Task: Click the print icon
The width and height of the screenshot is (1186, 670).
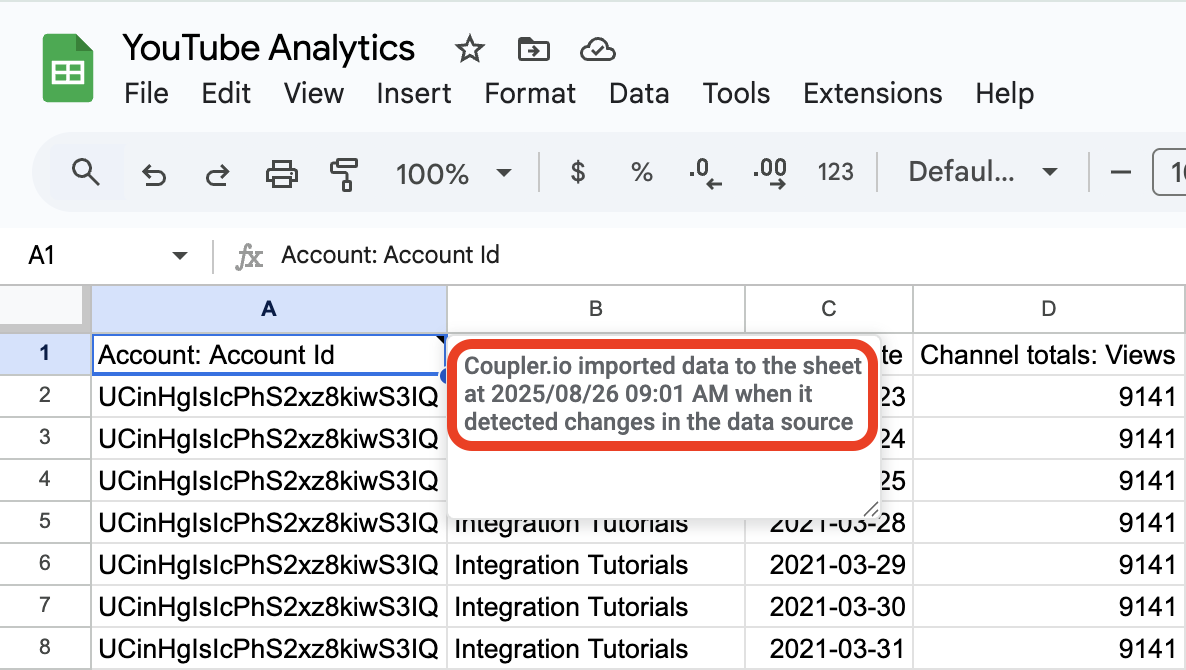Action: [x=281, y=174]
